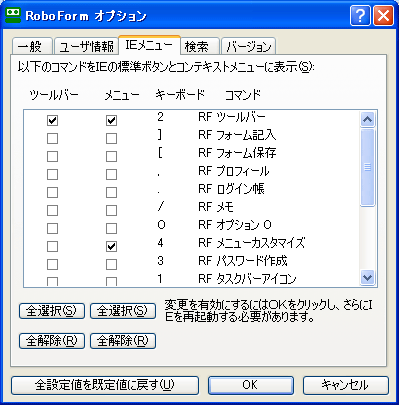This screenshot has height=405, width=399.
Task: Click the RoboForm icon in the title bar
Action: point(13,15)
